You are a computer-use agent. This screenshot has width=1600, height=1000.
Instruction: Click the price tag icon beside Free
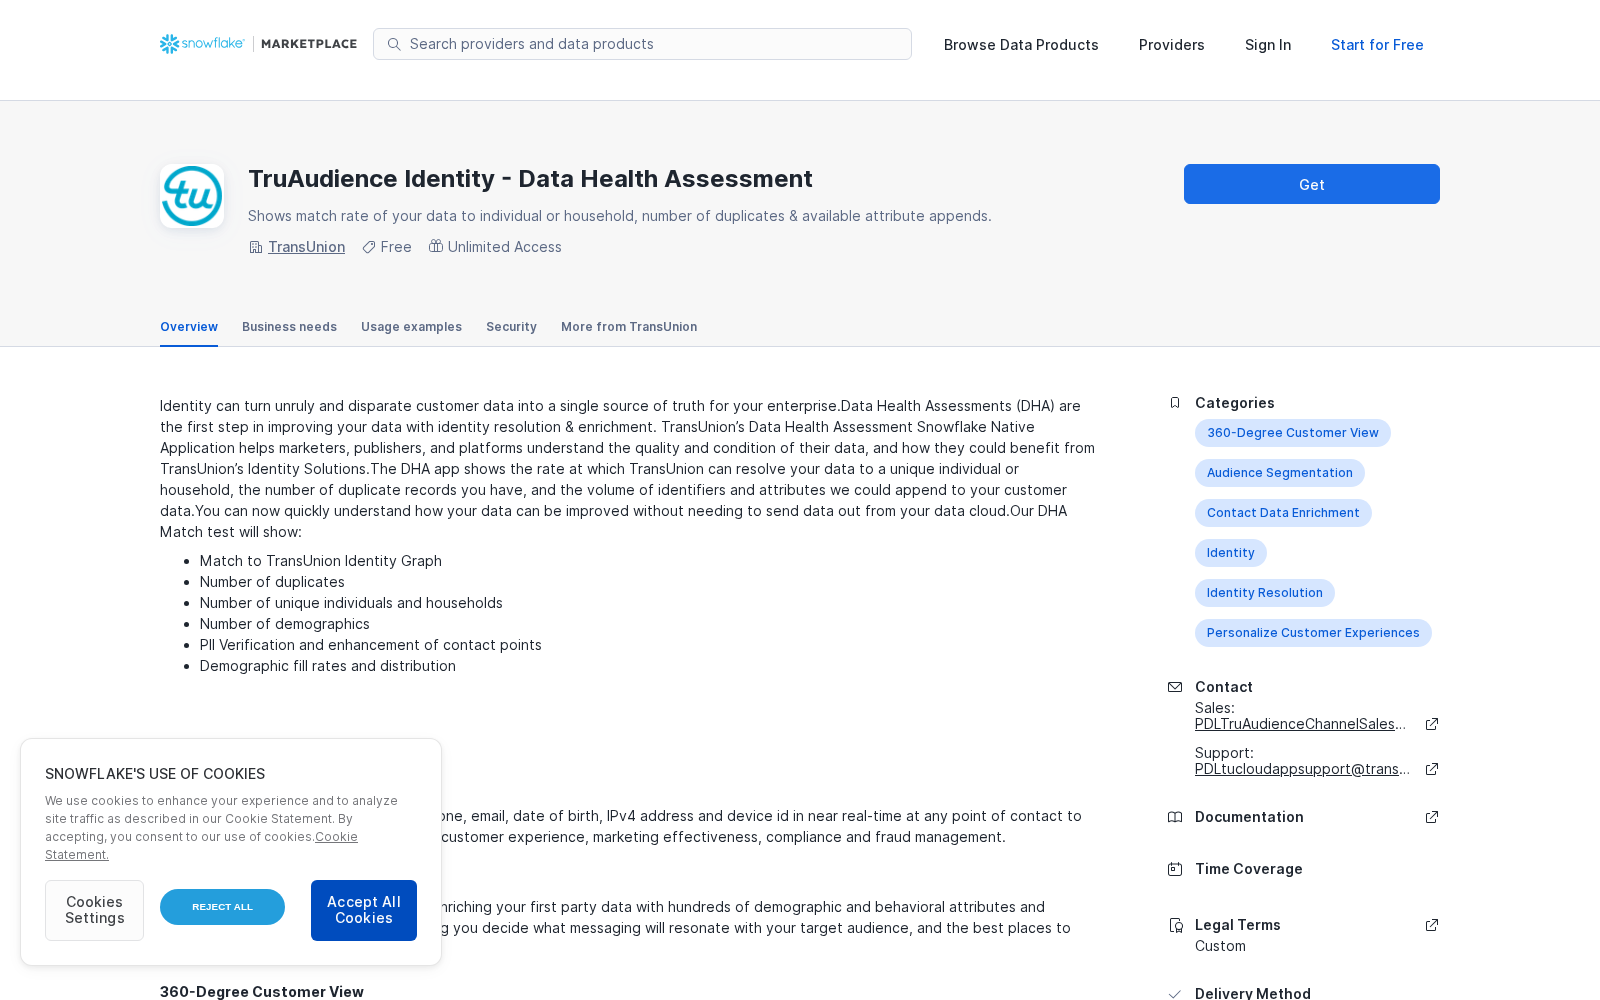pos(369,247)
